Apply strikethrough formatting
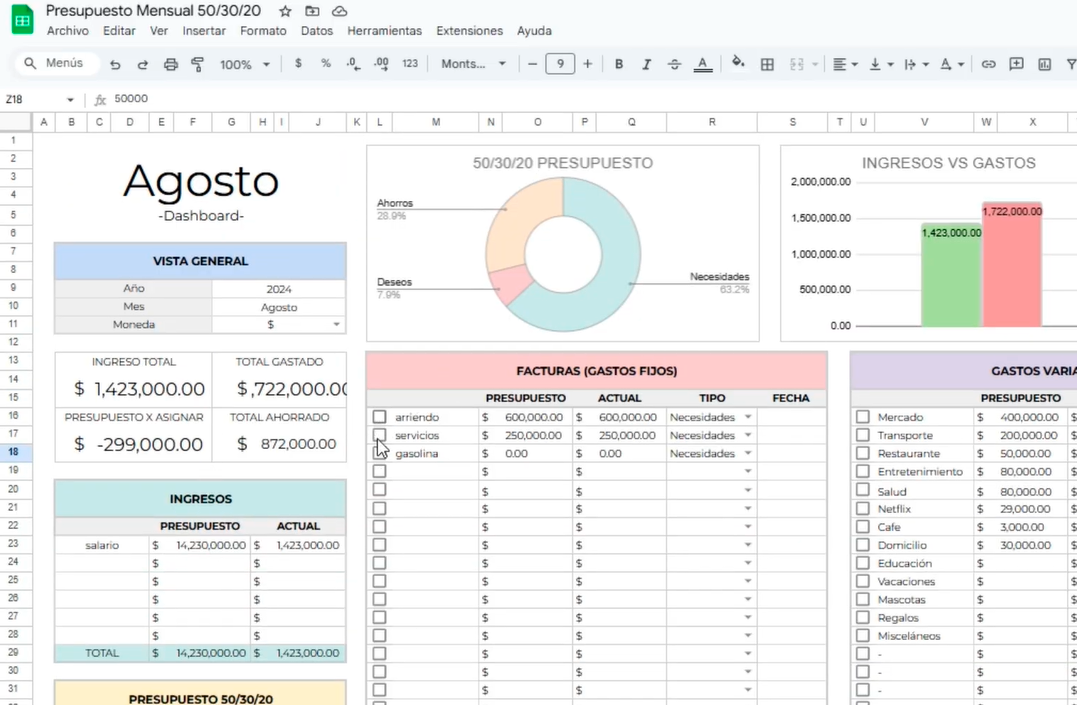 coord(674,64)
